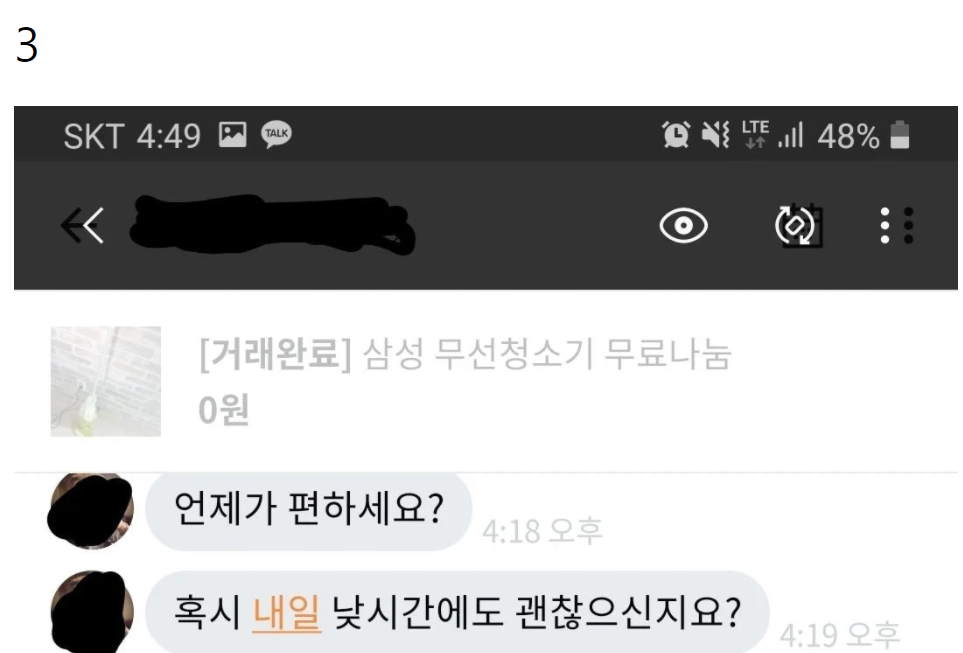The image size is (963, 653).
Task: Tap profile picture beside 언제가 편하세요? message
Action: [x=91, y=510]
